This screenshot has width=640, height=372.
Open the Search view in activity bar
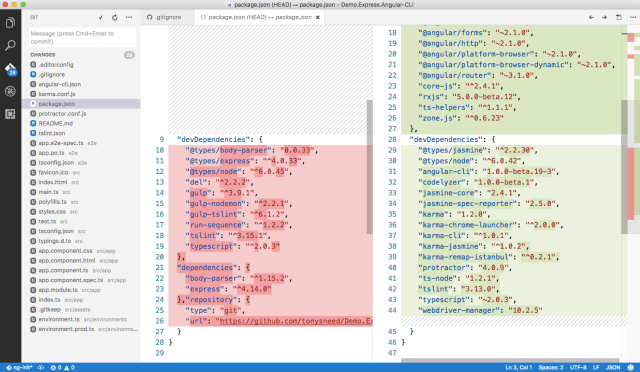(10, 45)
